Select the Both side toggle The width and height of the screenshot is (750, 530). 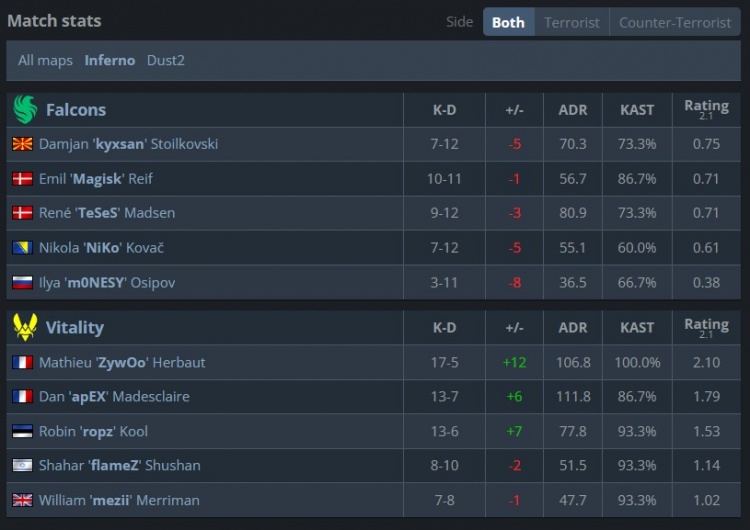[508, 22]
